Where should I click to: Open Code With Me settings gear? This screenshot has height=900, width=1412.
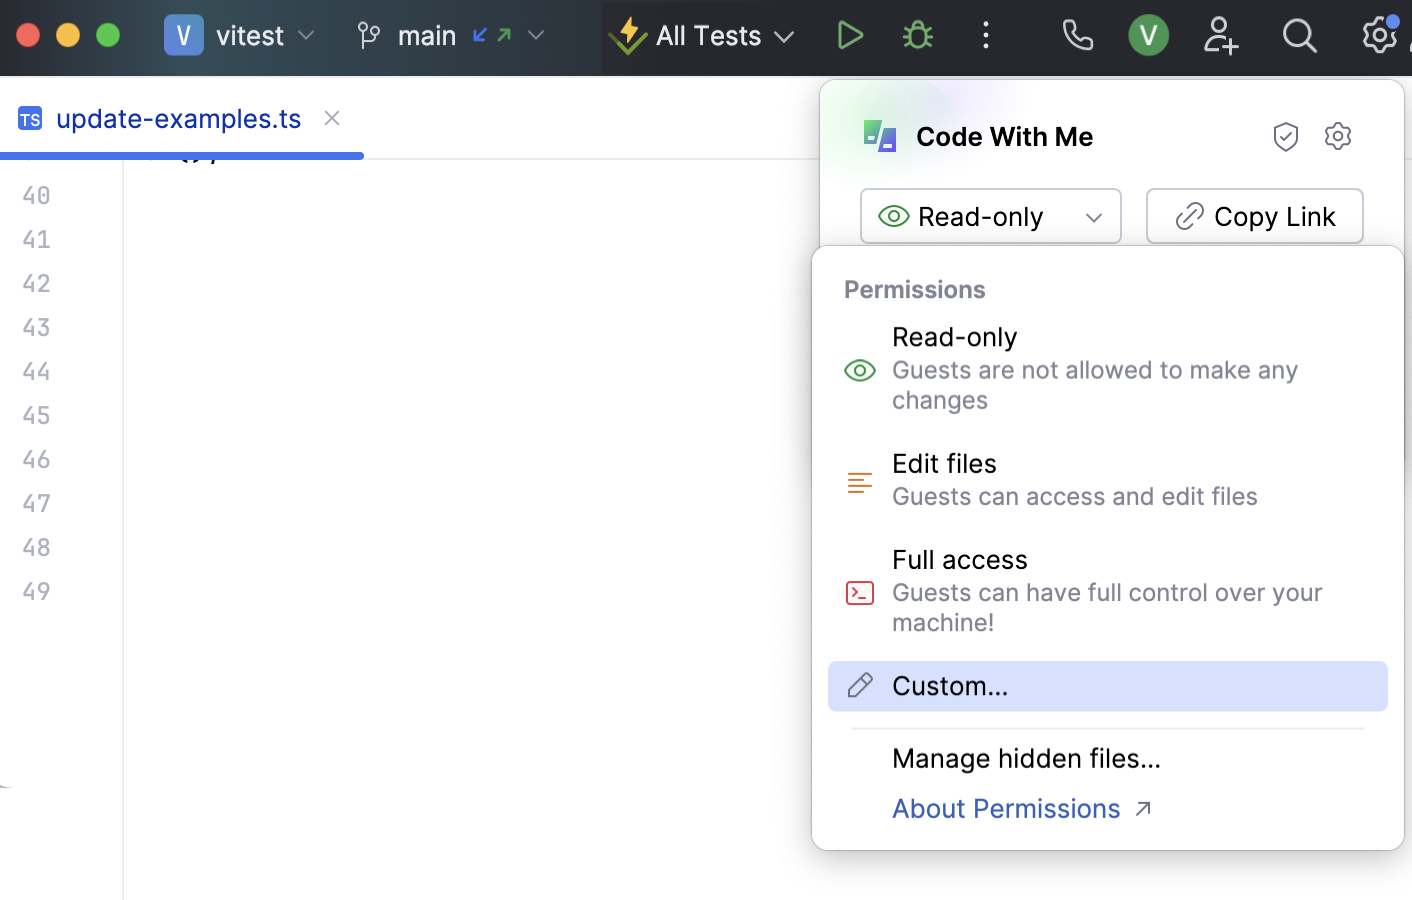click(1338, 136)
